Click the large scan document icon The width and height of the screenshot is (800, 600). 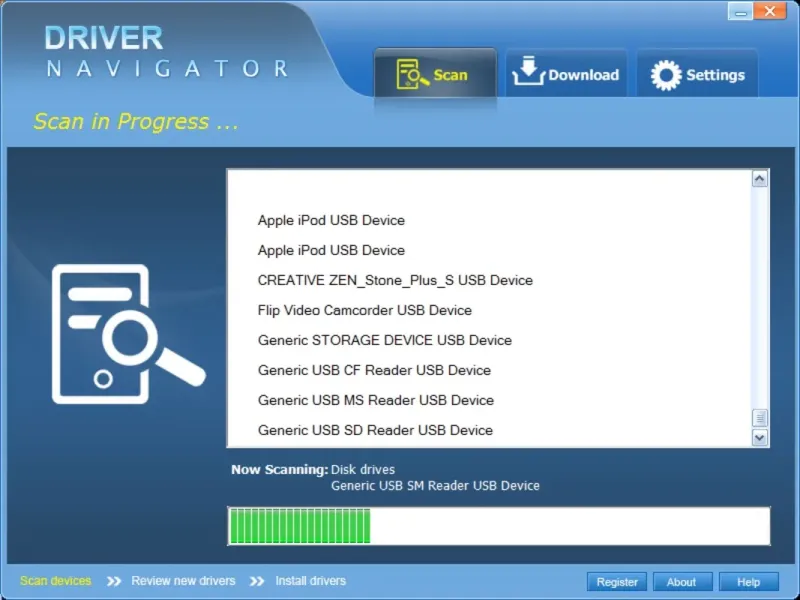coord(128,334)
